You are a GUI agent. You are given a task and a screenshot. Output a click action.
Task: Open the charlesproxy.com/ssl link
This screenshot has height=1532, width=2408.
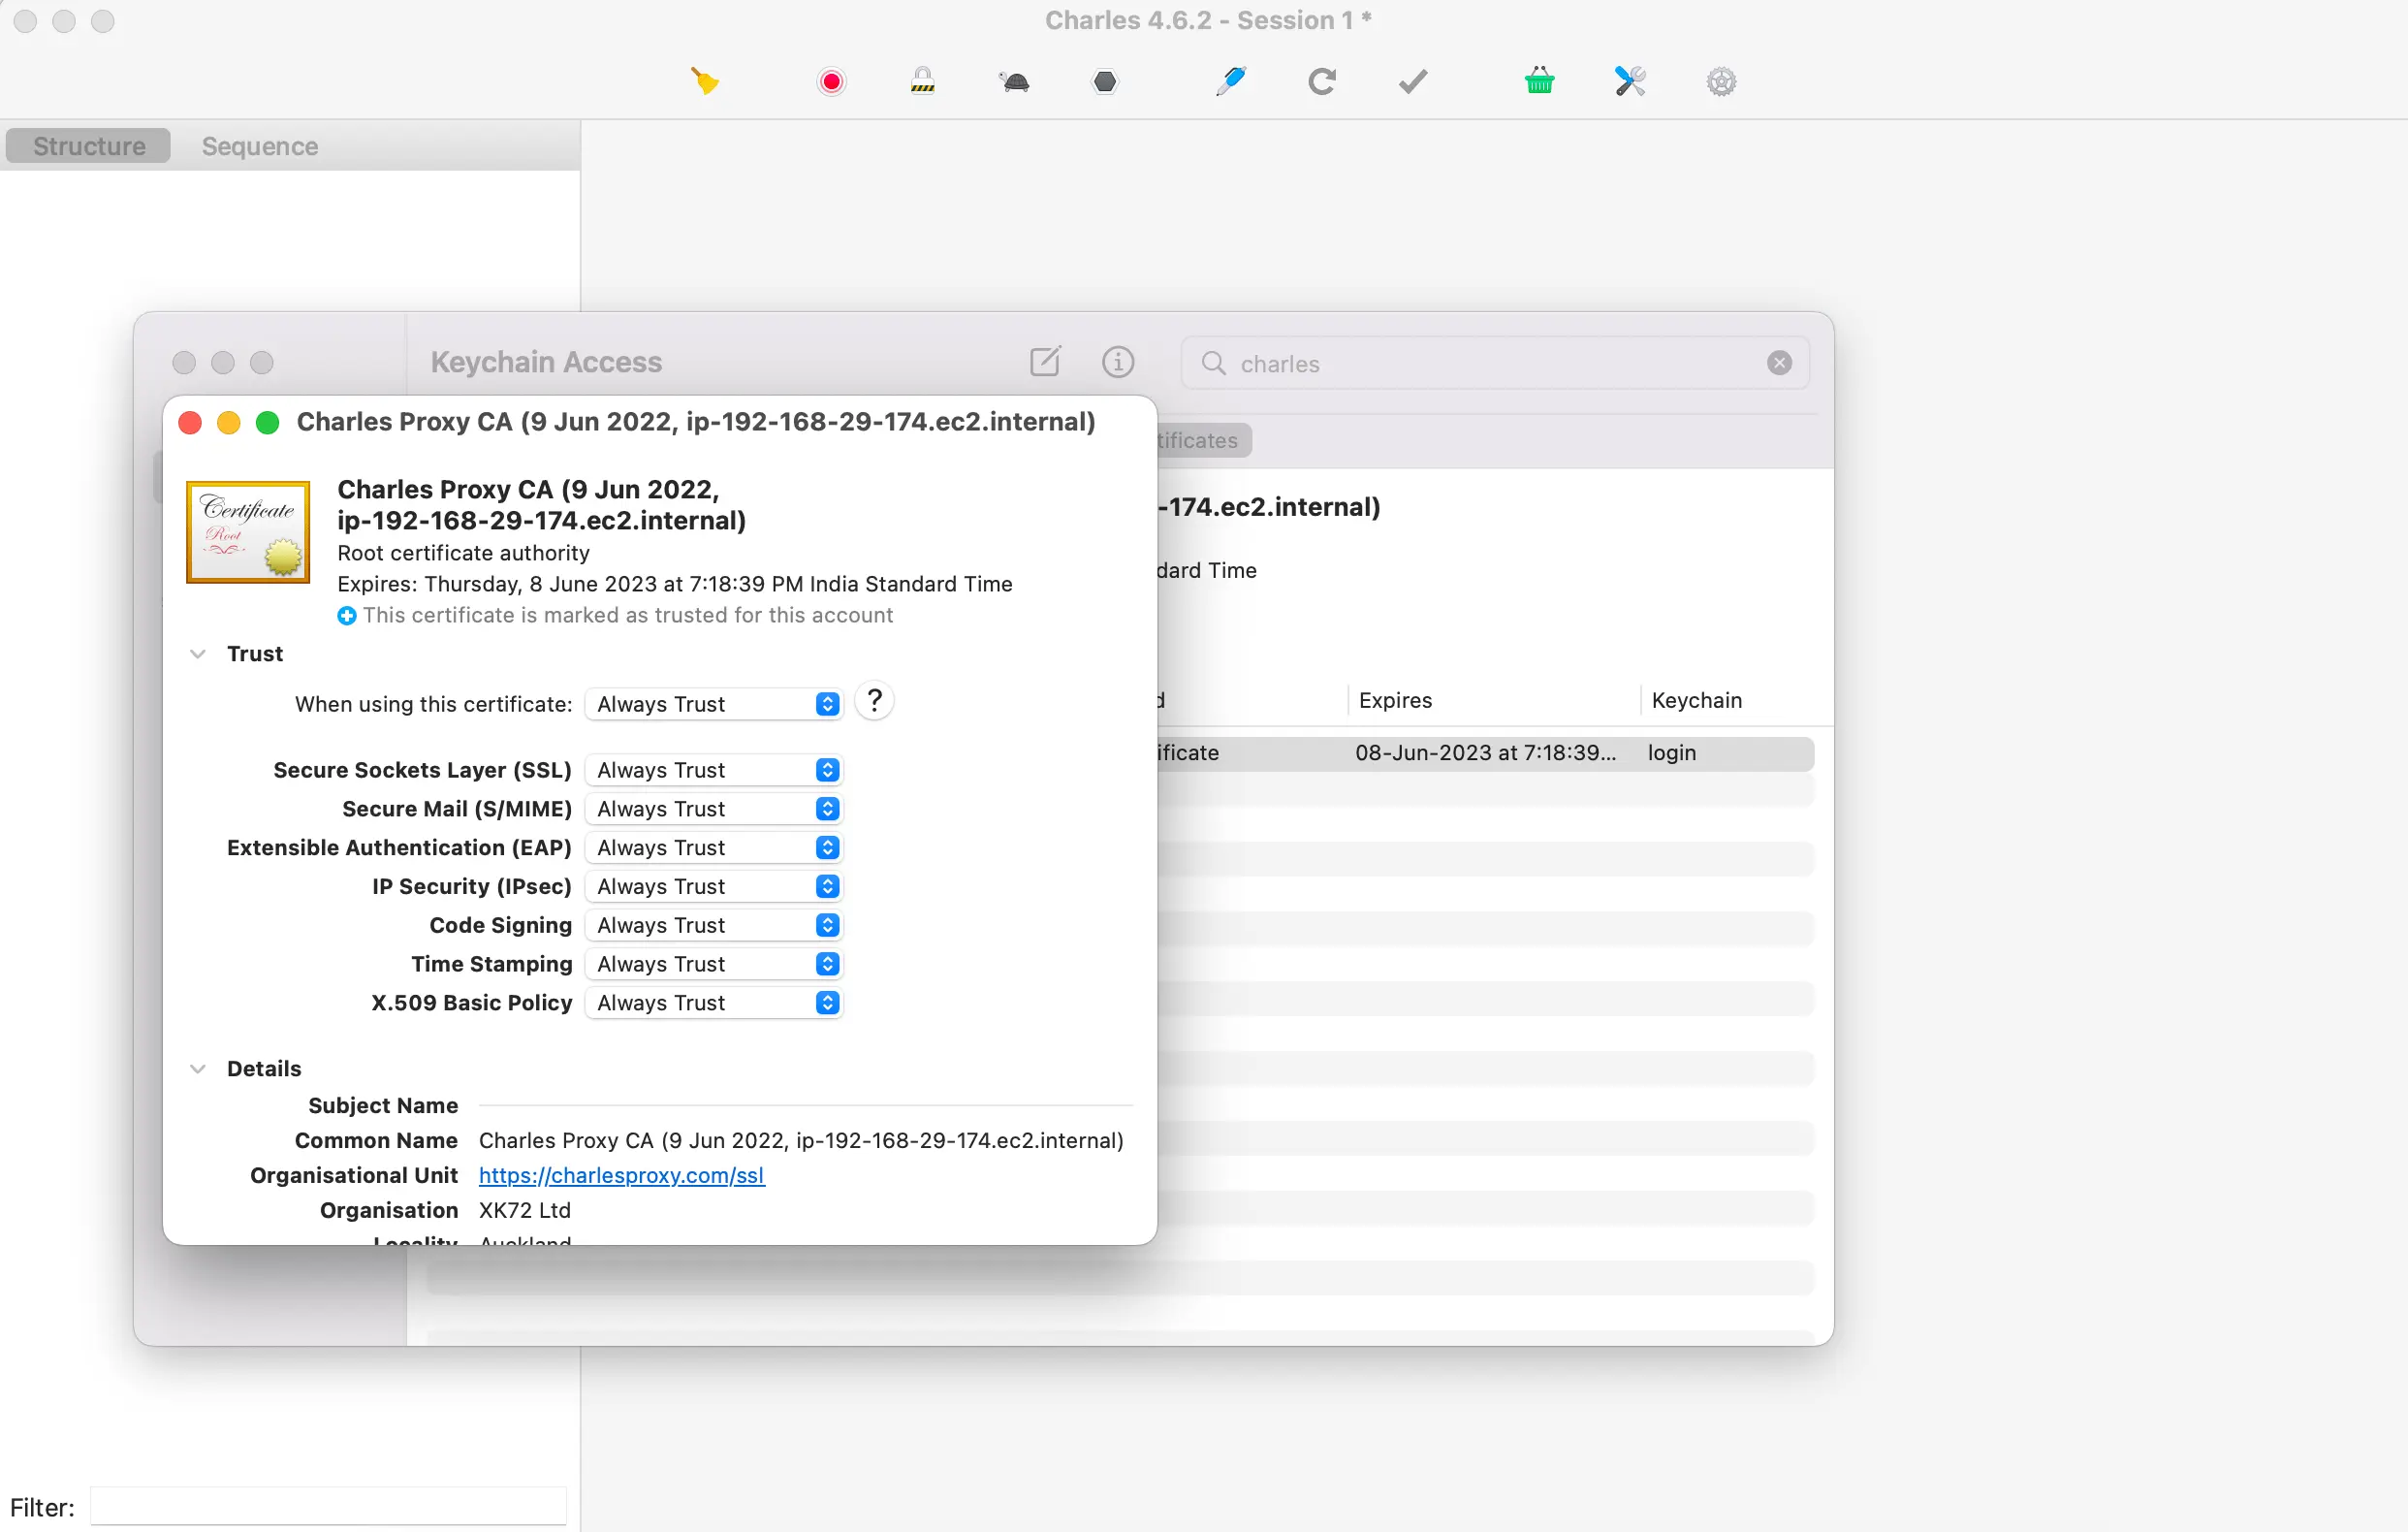click(621, 1175)
